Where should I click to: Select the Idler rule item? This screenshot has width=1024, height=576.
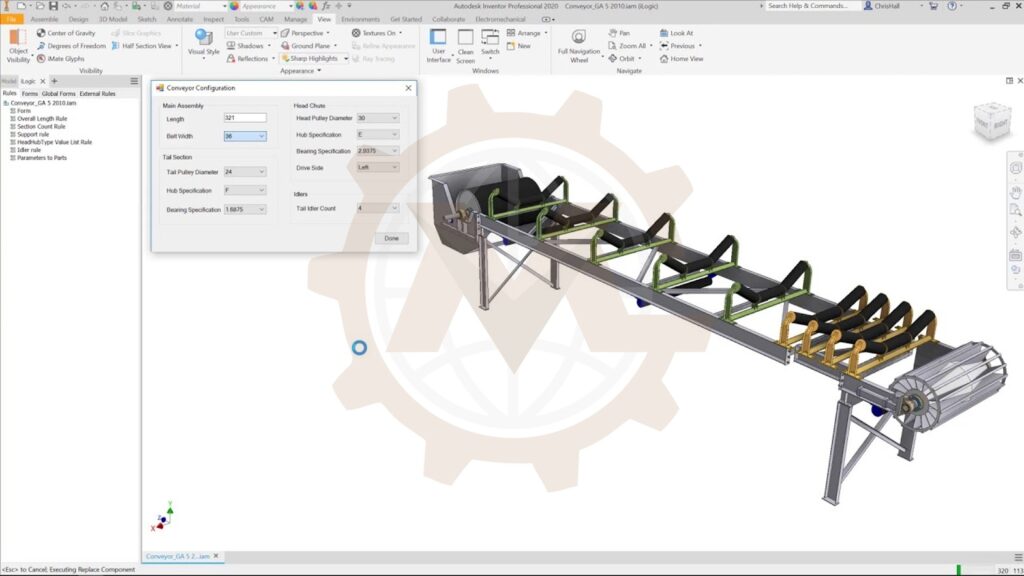[x=29, y=150]
